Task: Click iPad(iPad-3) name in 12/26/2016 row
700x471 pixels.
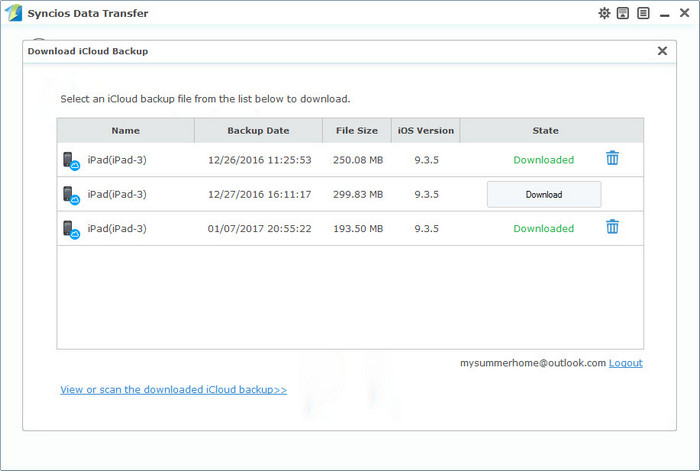Action: click(x=117, y=160)
